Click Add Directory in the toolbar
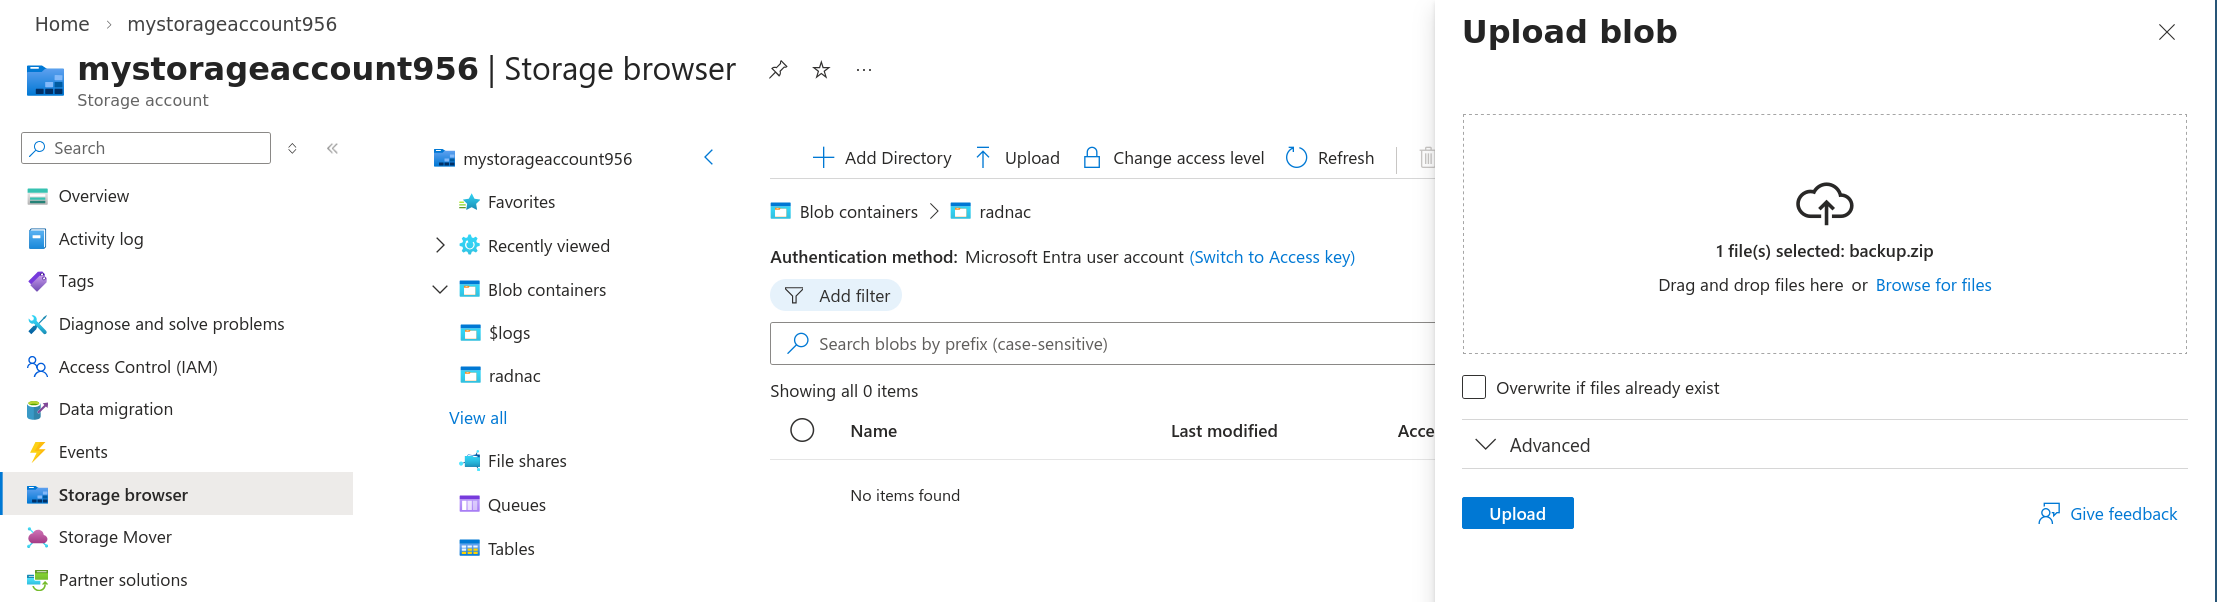The width and height of the screenshot is (2217, 602). (882, 157)
